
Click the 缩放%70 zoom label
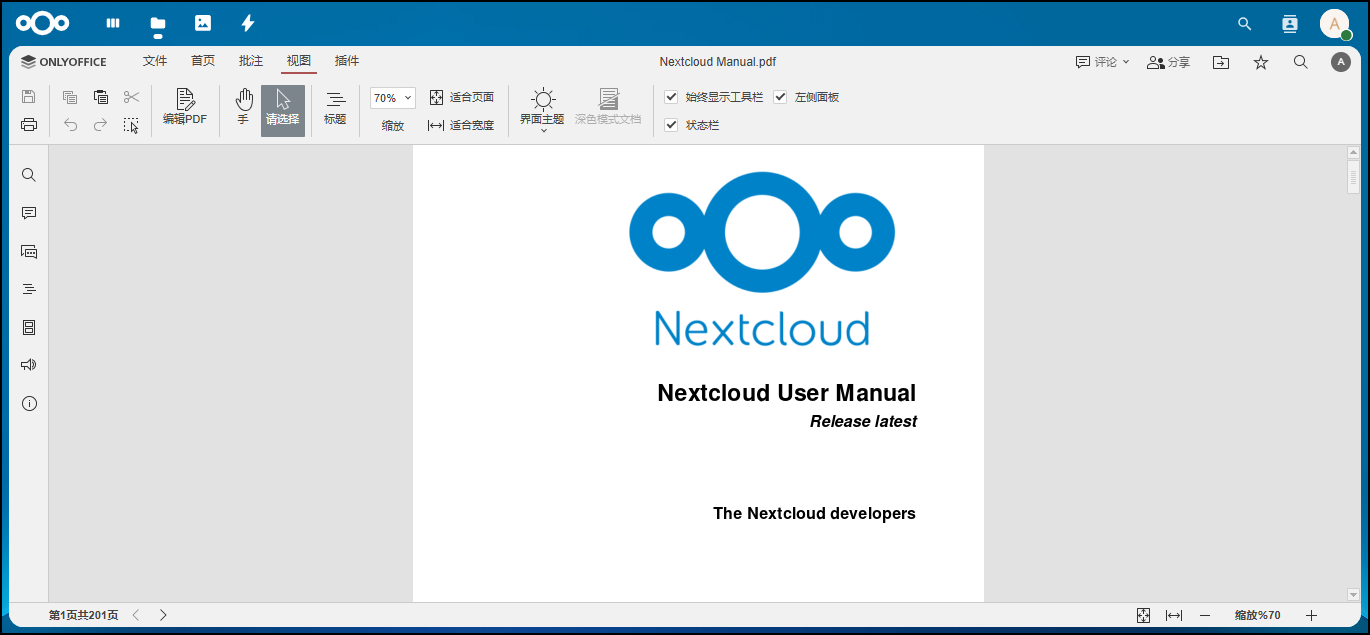click(1257, 615)
